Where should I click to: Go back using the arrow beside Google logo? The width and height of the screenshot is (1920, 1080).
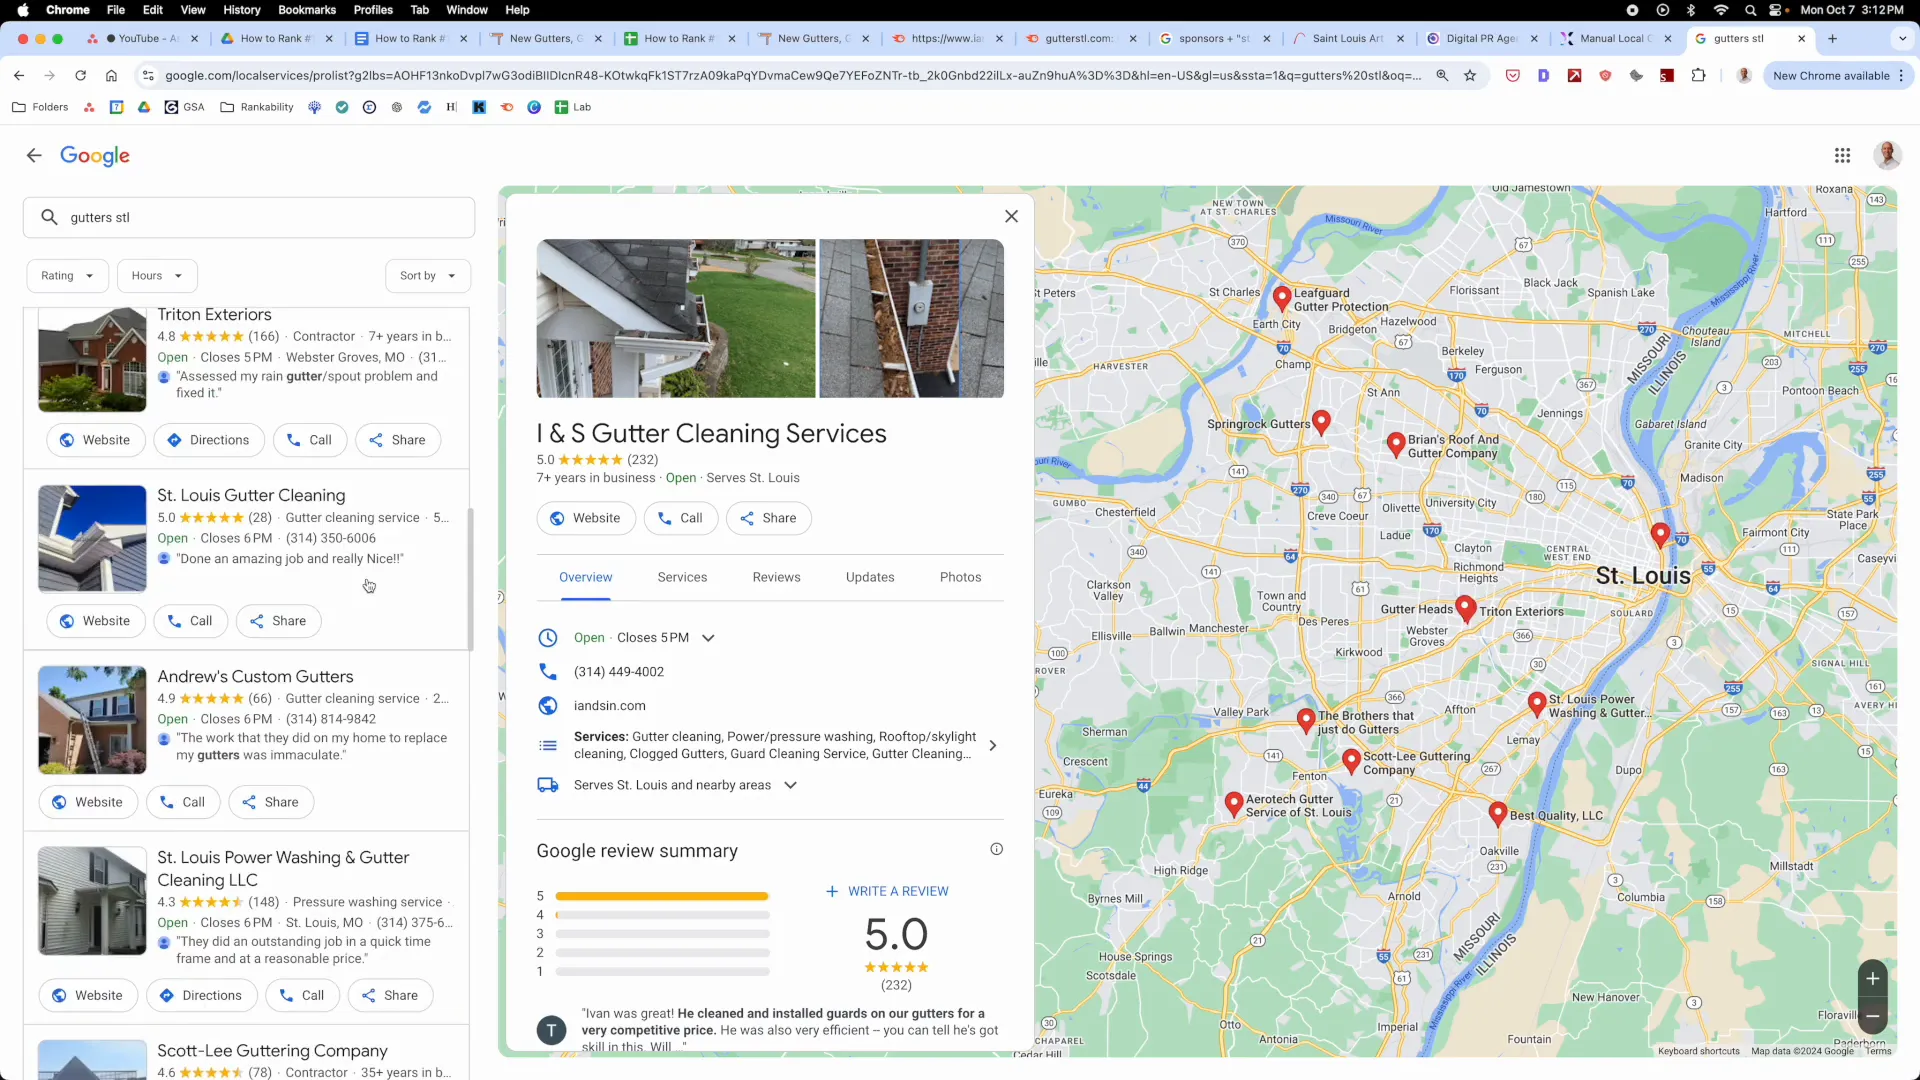click(x=34, y=155)
